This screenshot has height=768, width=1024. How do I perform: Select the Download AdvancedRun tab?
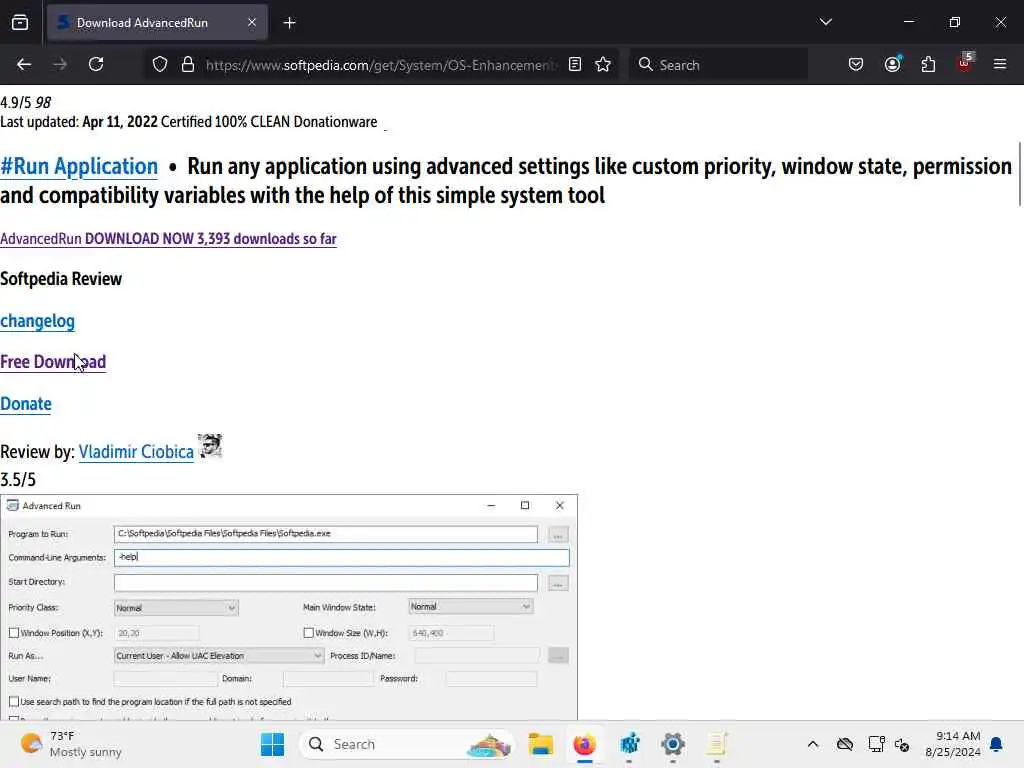pos(157,23)
